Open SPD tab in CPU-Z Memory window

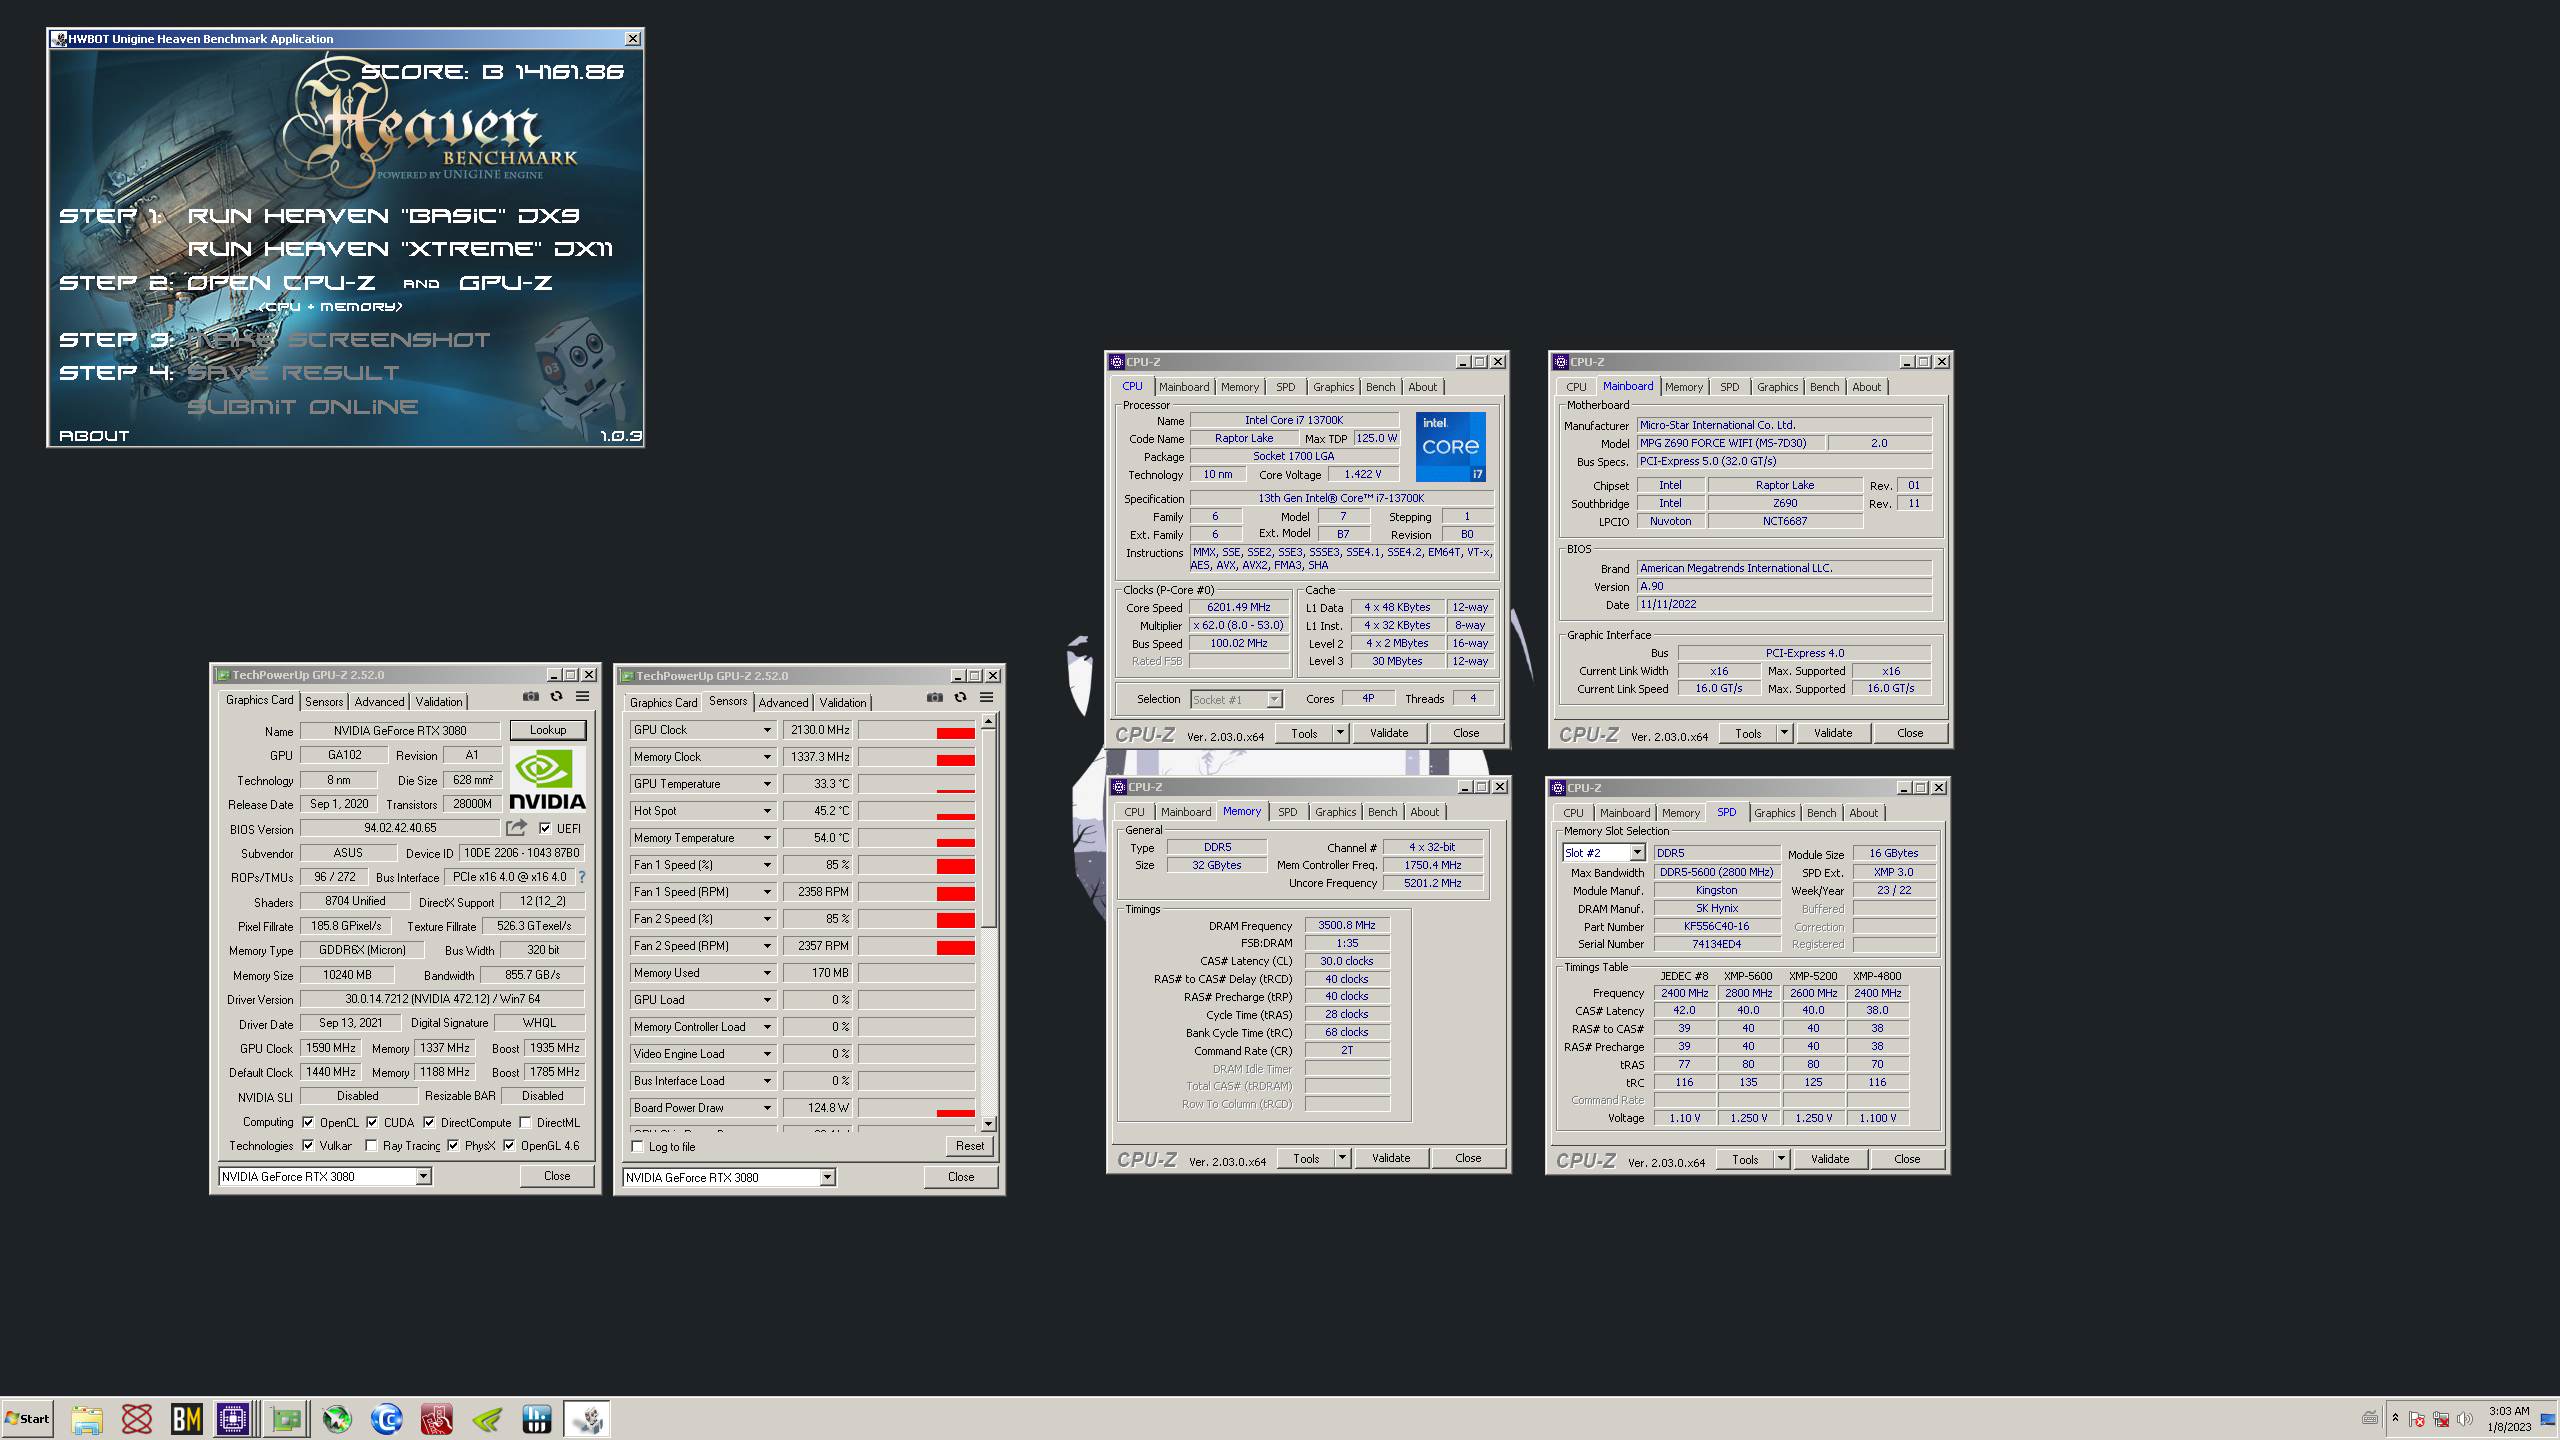1287,812
